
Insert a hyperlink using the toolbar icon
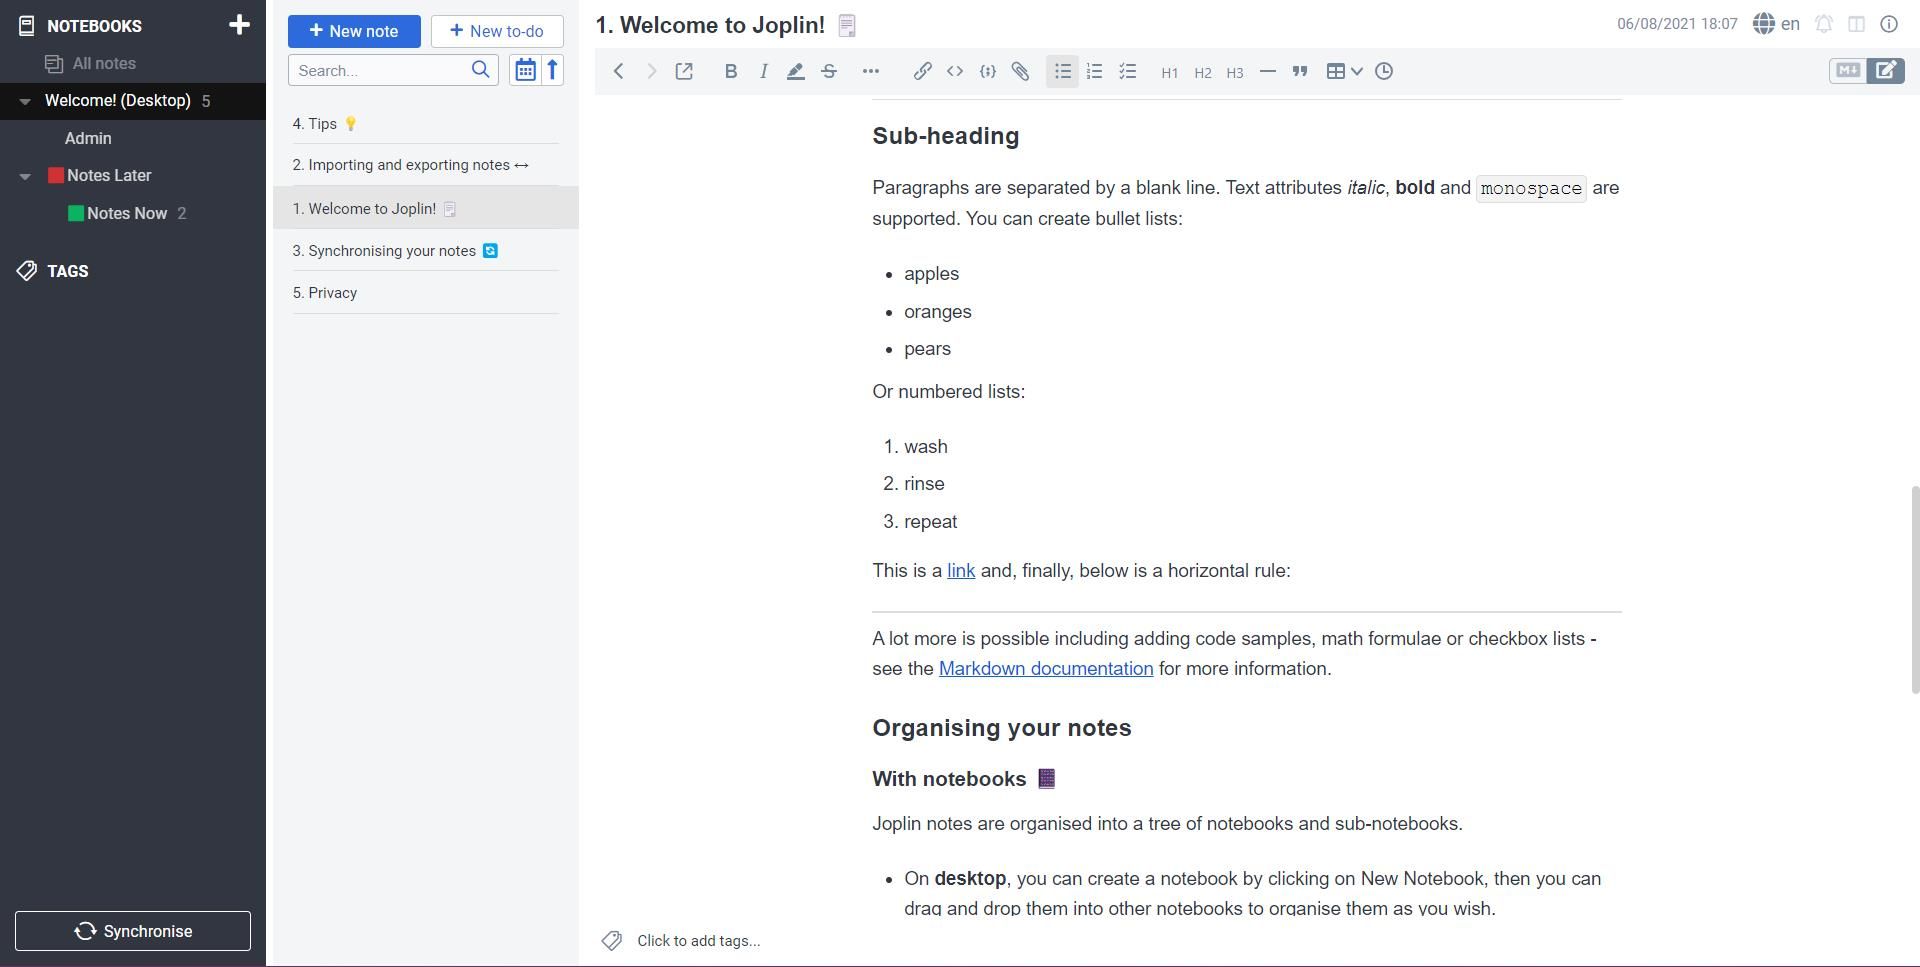(922, 71)
